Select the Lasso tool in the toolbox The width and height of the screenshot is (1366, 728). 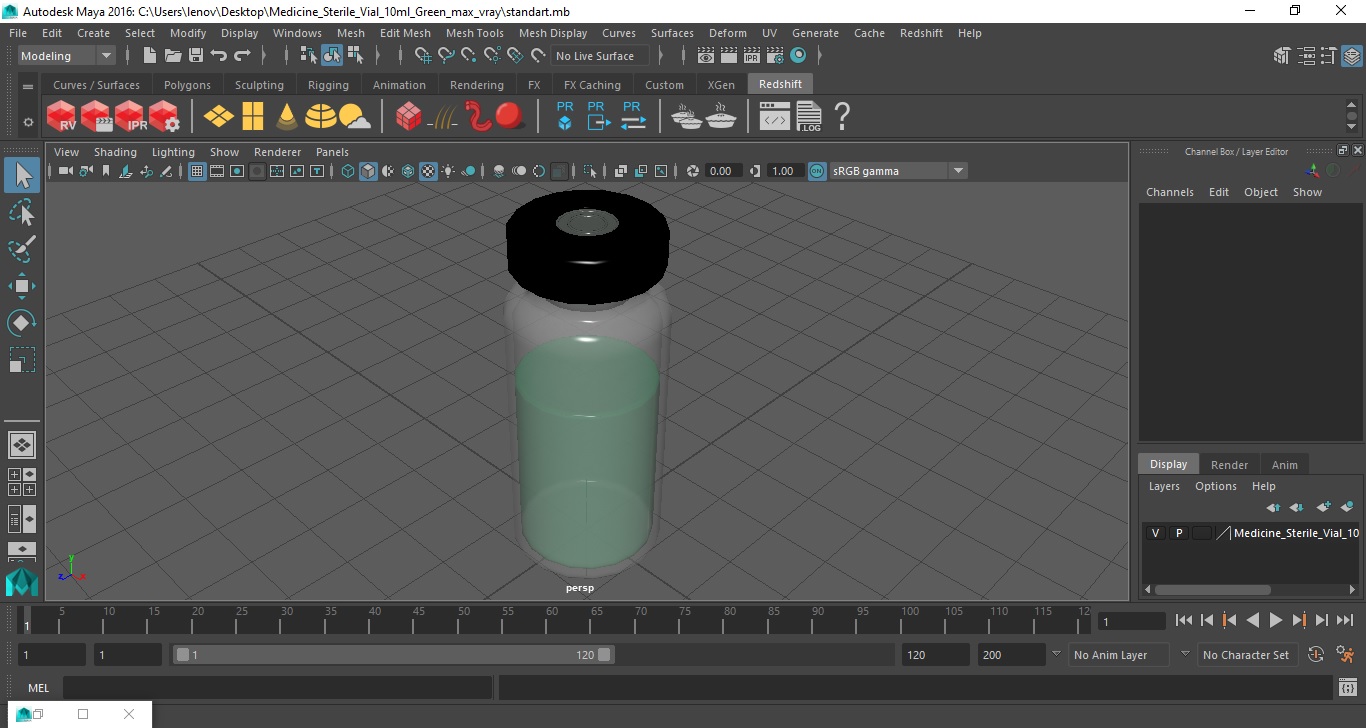(x=22, y=213)
